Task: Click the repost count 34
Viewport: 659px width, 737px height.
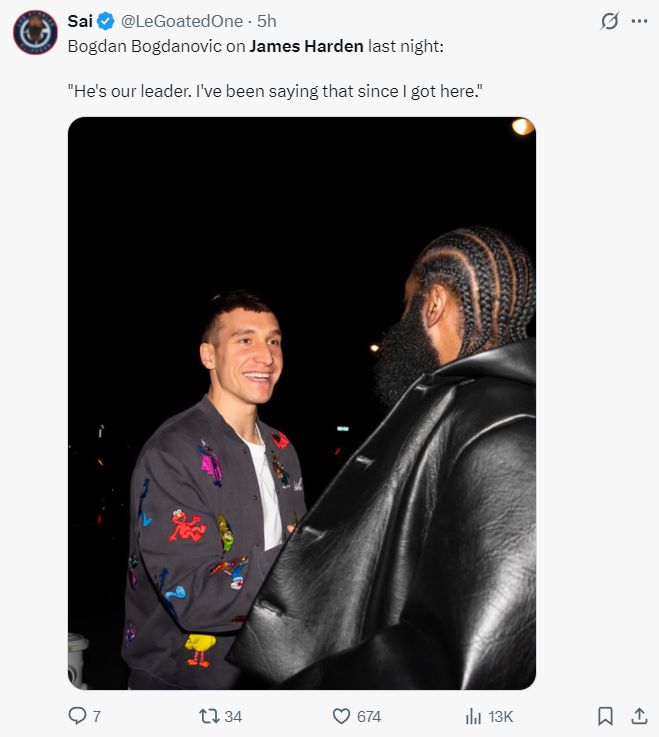Action: tap(233, 716)
